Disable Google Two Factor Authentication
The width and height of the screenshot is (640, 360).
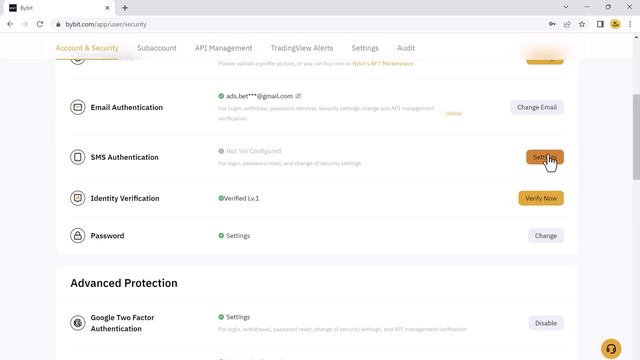point(546,323)
